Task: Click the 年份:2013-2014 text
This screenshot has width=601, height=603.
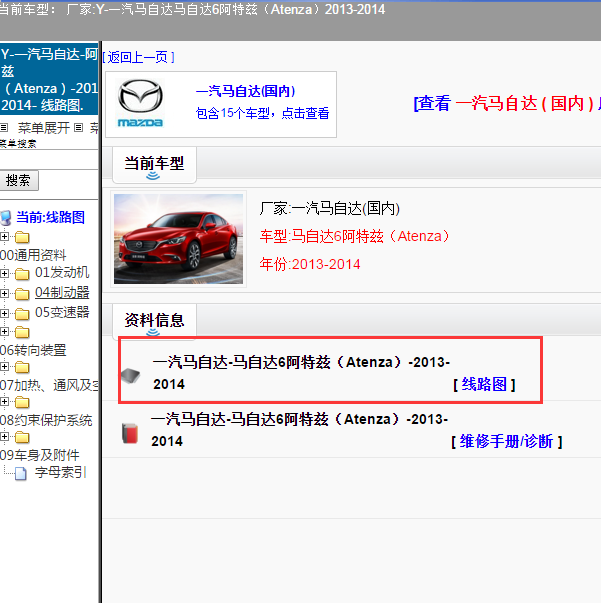Action: click(310, 265)
